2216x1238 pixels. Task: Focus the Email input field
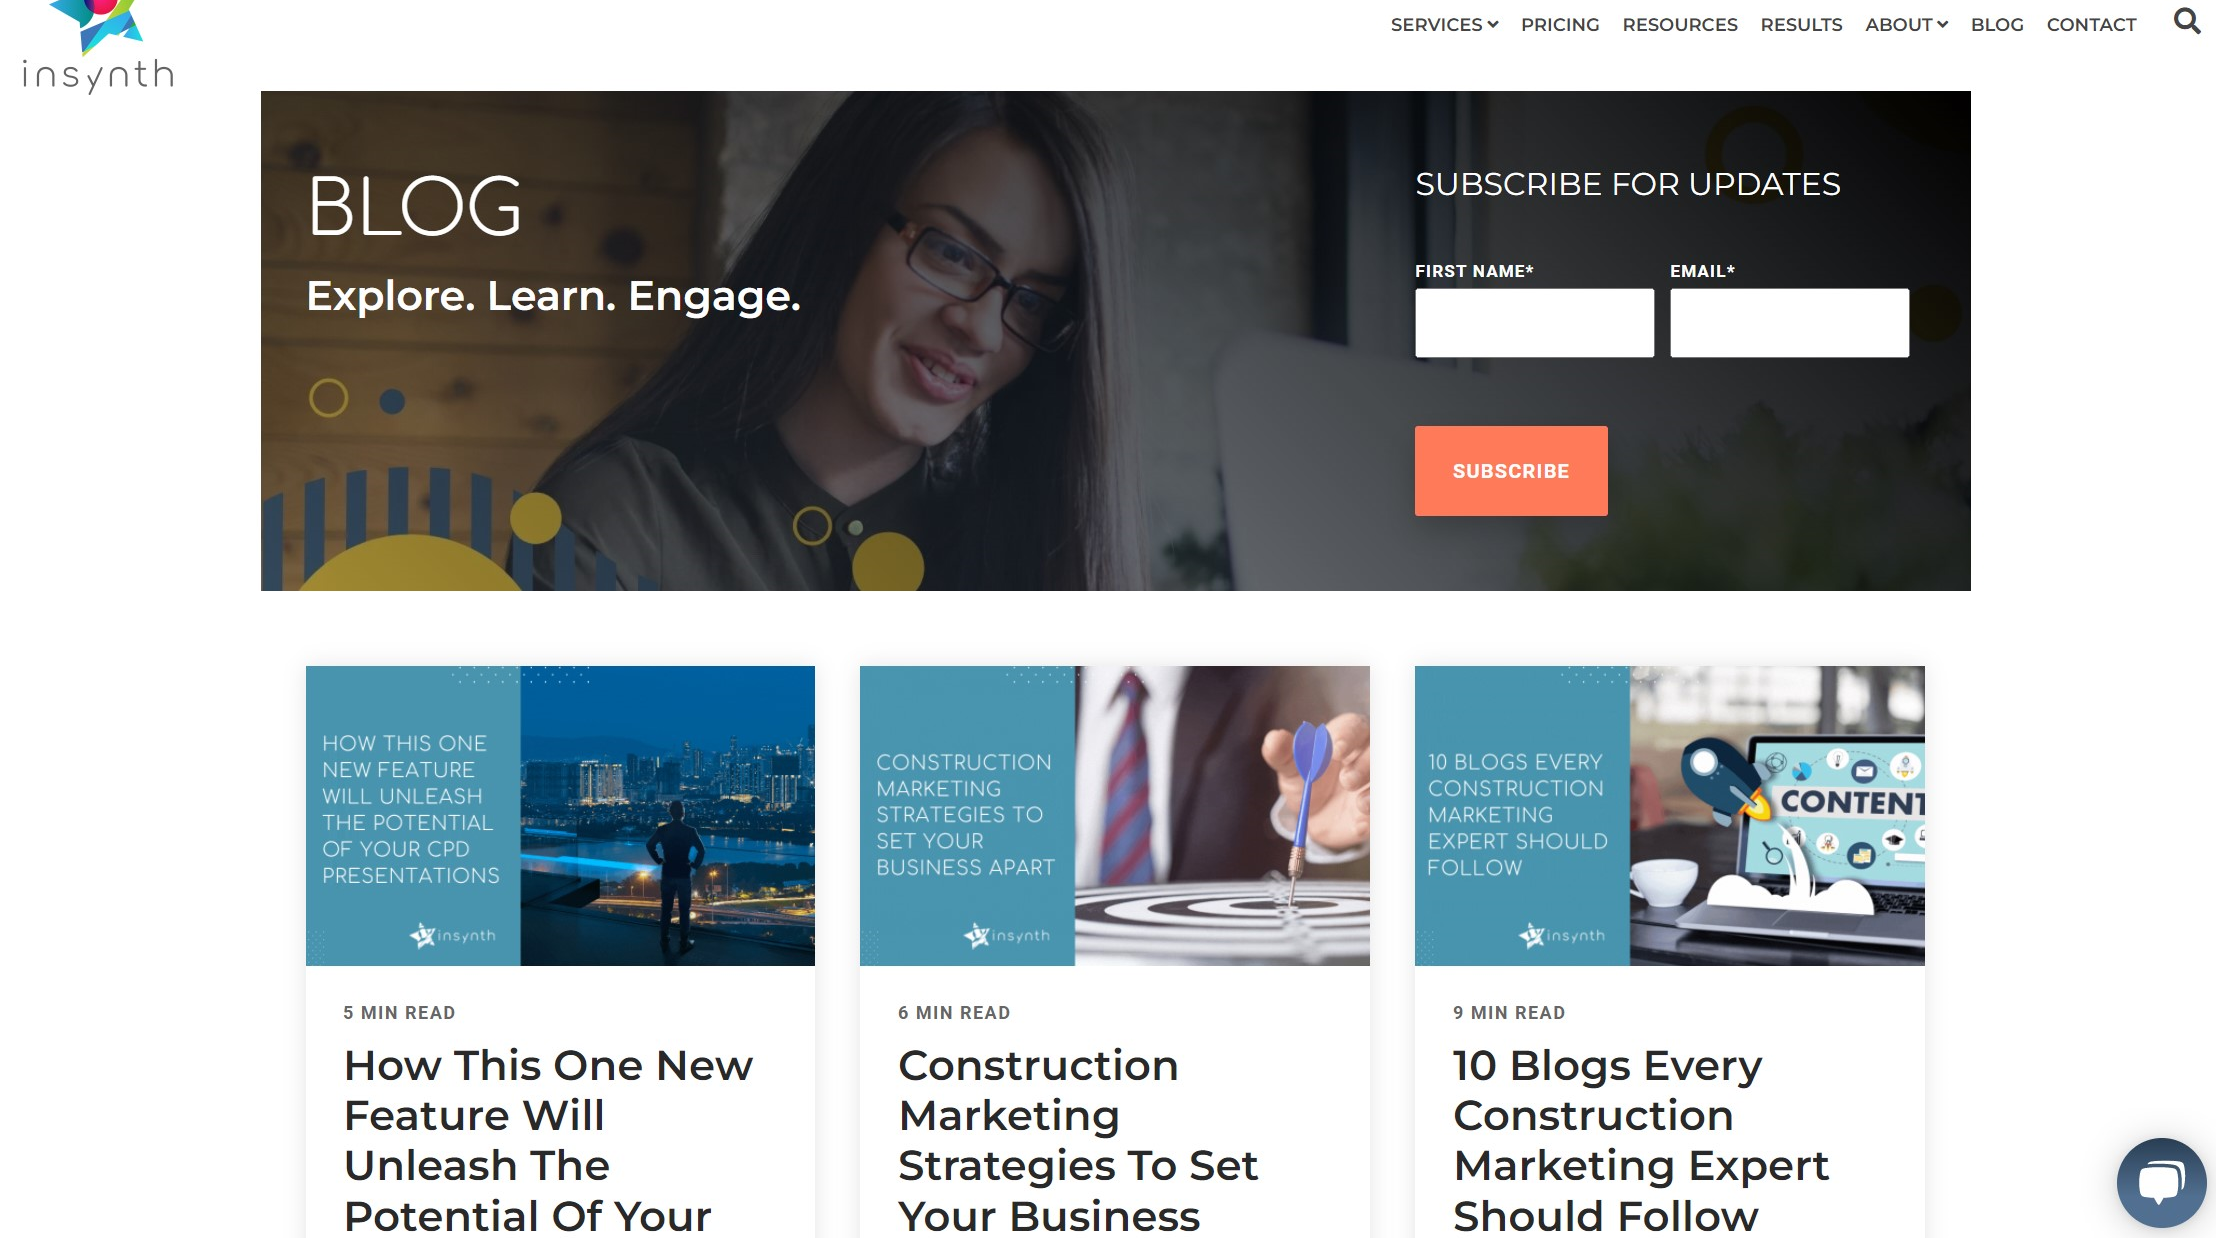(1789, 323)
